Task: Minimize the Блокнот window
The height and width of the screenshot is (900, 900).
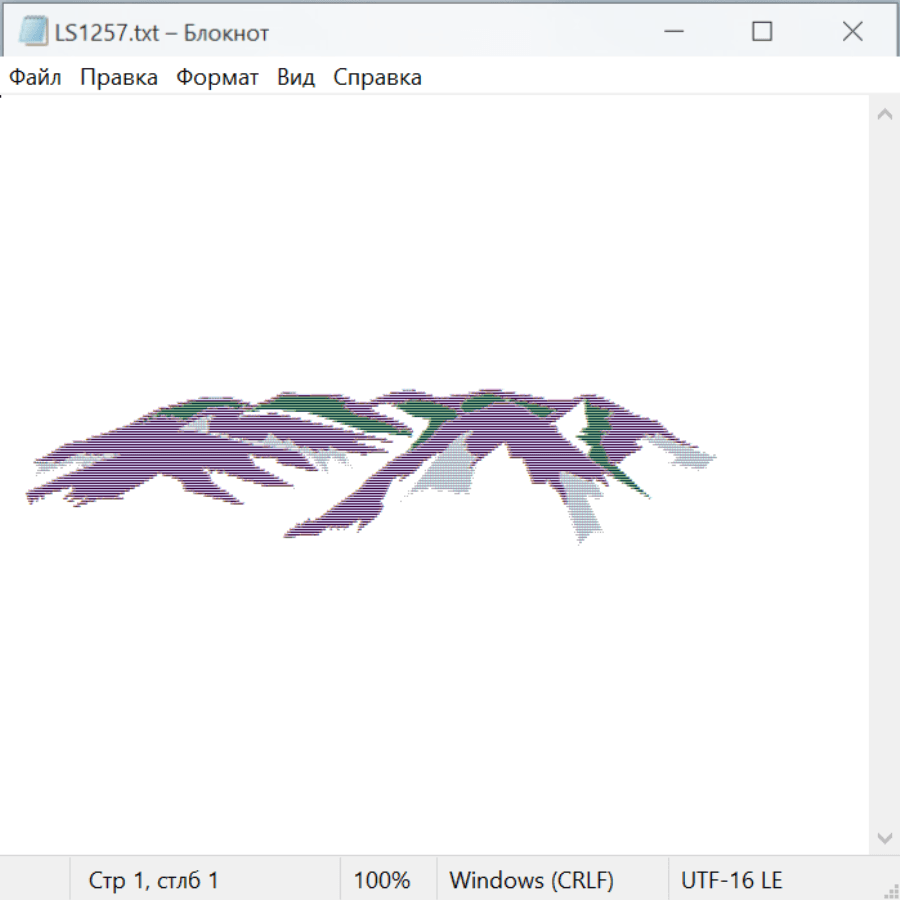Action: click(x=674, y=32)
